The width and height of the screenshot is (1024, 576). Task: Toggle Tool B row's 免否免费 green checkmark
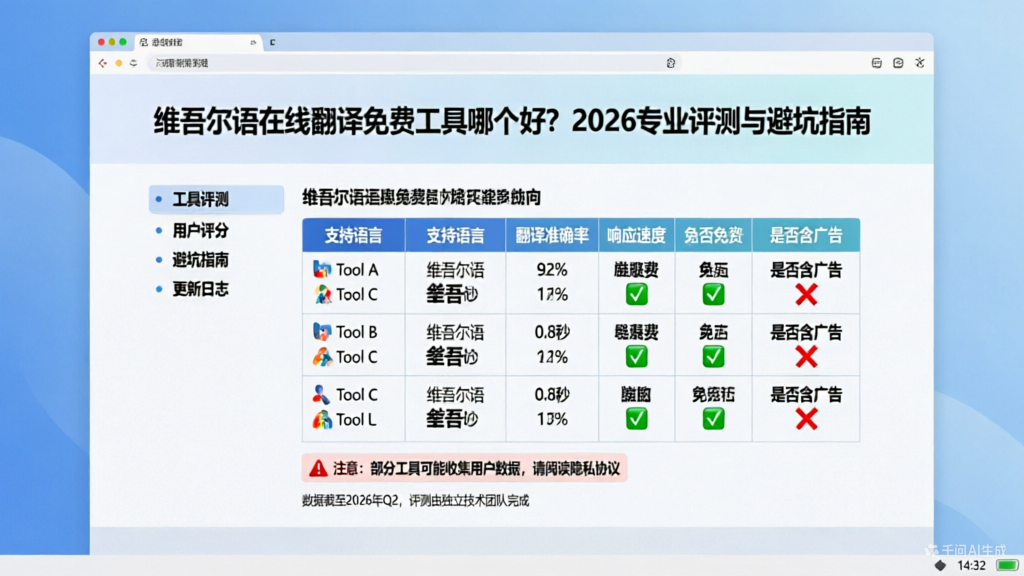tap(713, 357)
